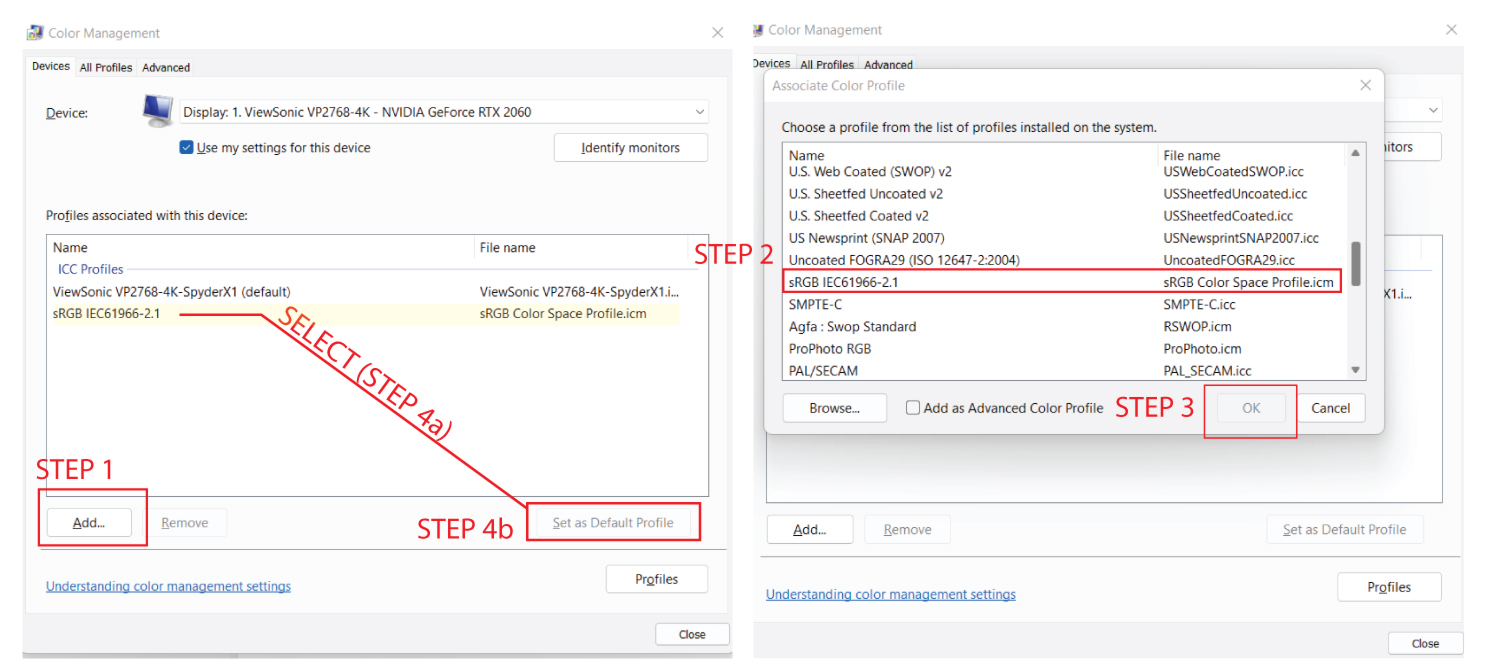Toggle the 'Use my settings for this device' checkbox

click(186, 146)
